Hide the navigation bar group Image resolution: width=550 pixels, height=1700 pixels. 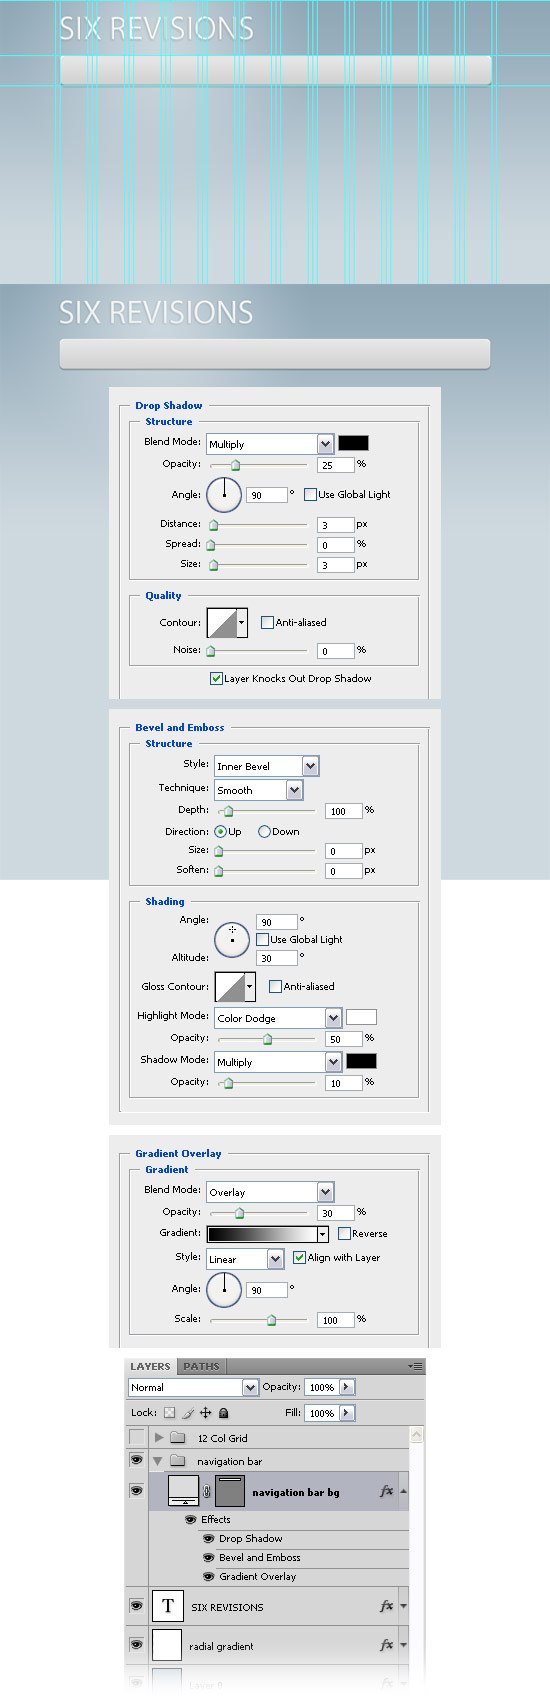137,1461
